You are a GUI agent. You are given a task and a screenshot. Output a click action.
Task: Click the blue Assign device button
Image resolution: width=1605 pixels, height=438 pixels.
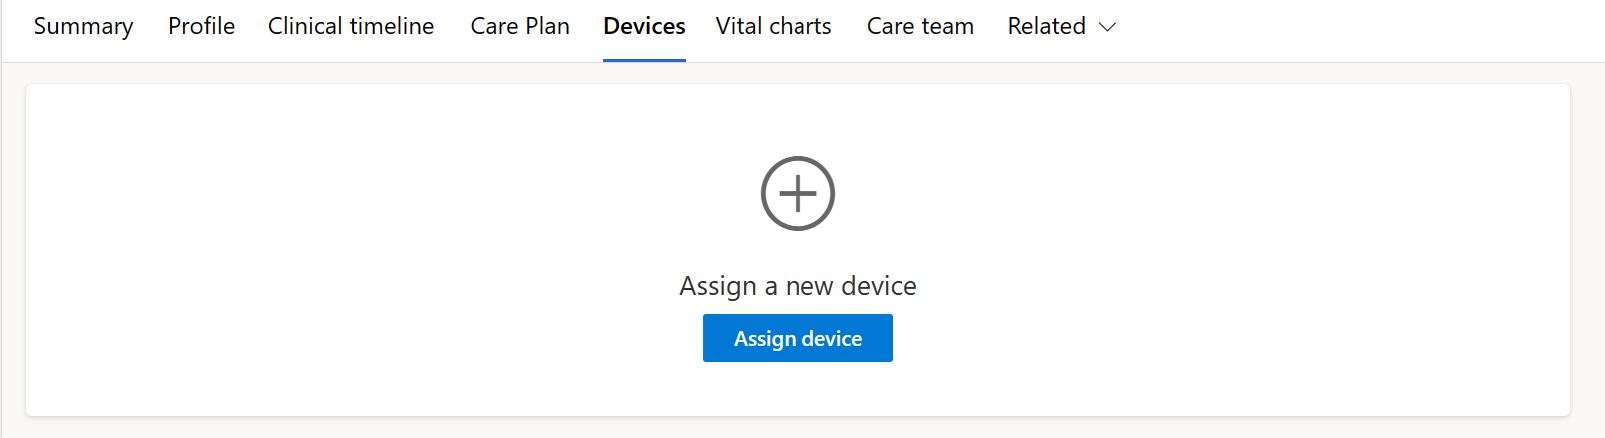(x=797, y=338)
